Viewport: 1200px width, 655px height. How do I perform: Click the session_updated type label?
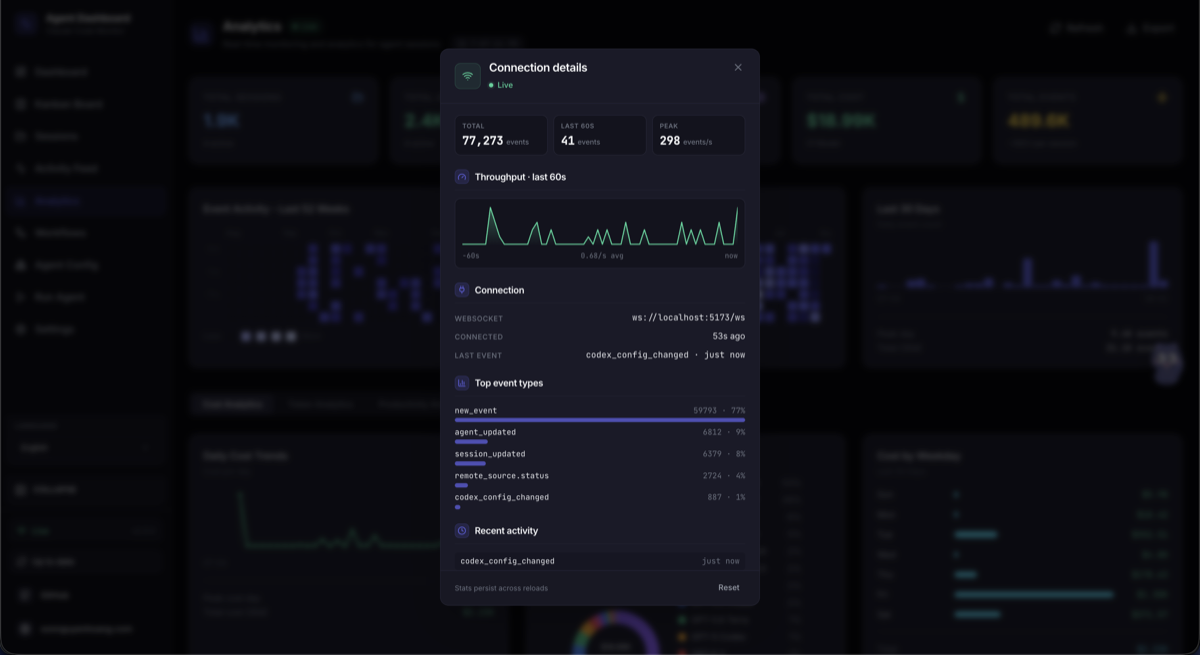point(490,454)
